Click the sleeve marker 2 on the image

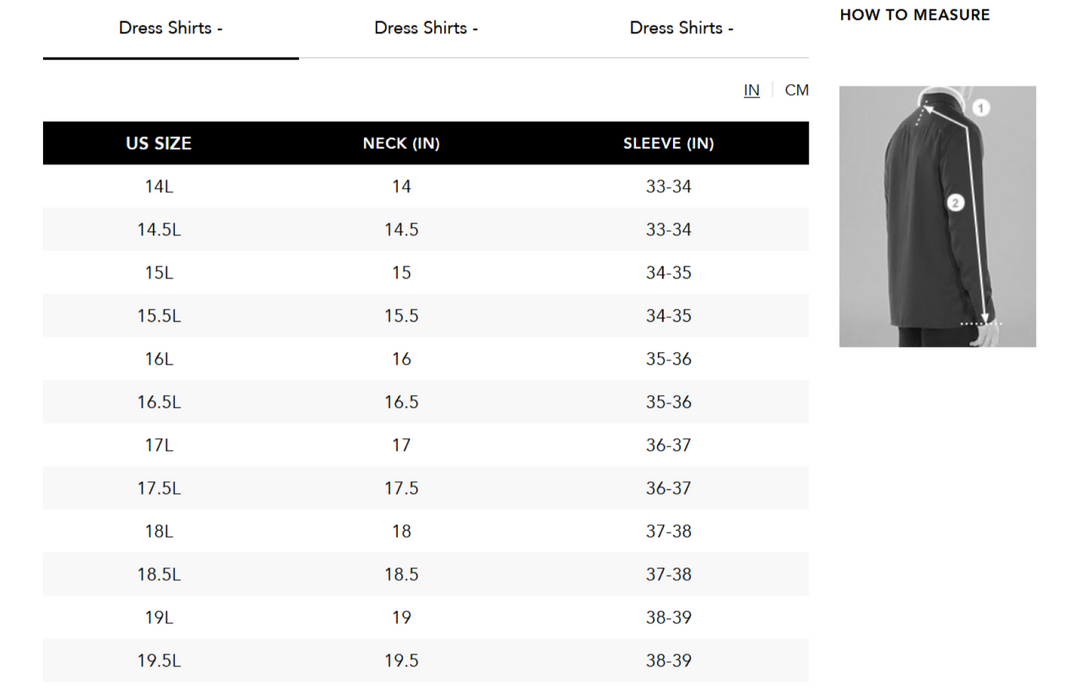[x=955, y=203]
